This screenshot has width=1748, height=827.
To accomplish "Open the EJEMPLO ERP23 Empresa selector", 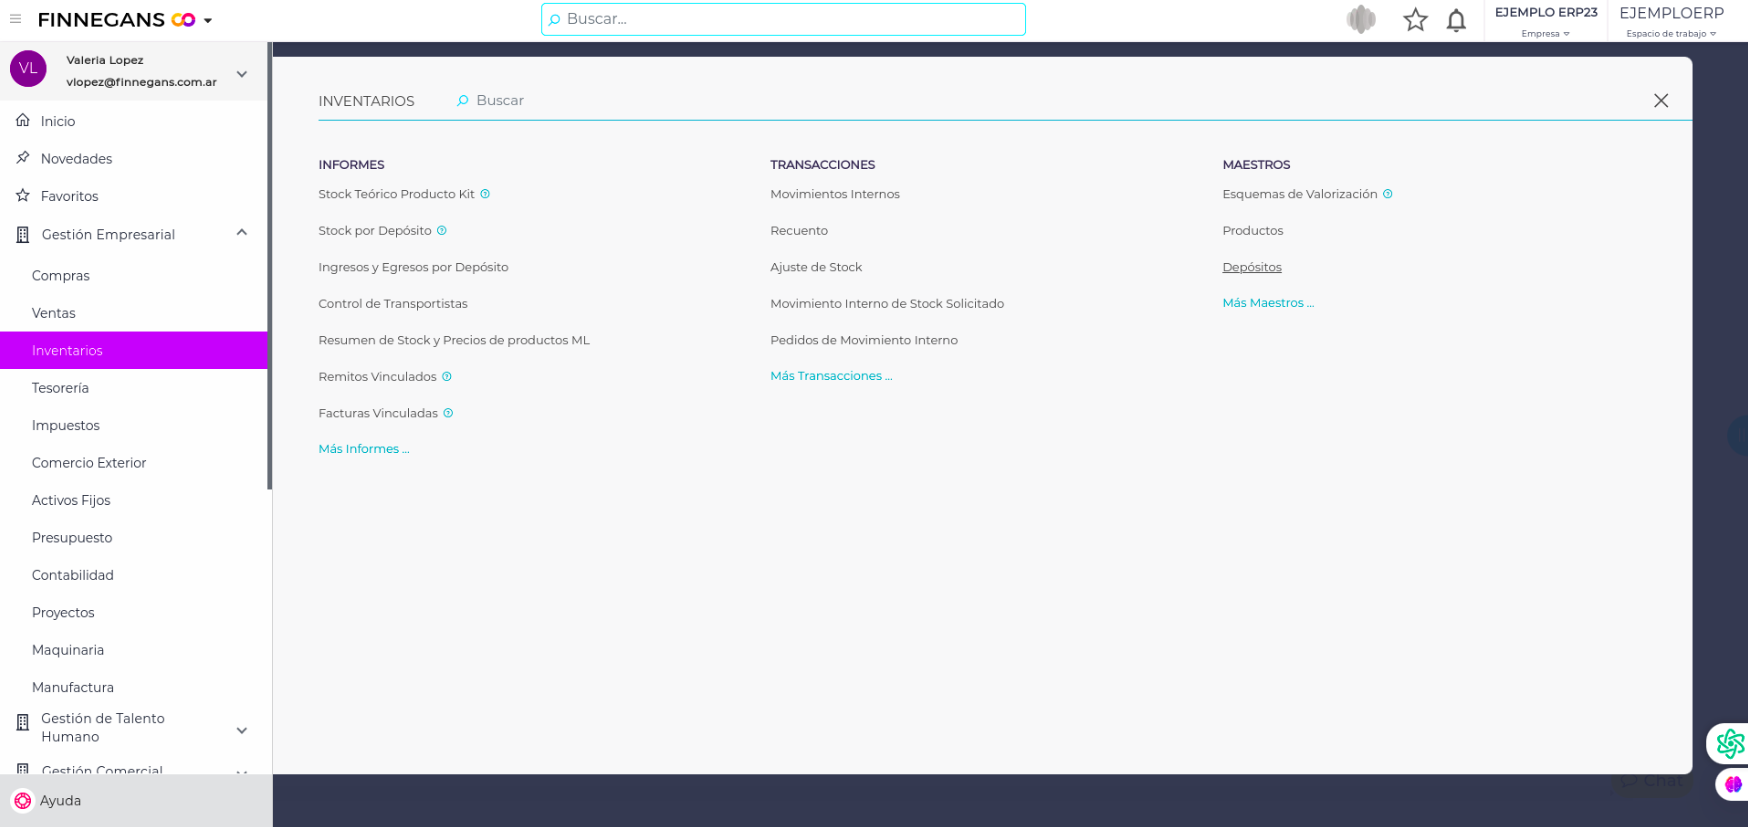I will [1546, 21].
